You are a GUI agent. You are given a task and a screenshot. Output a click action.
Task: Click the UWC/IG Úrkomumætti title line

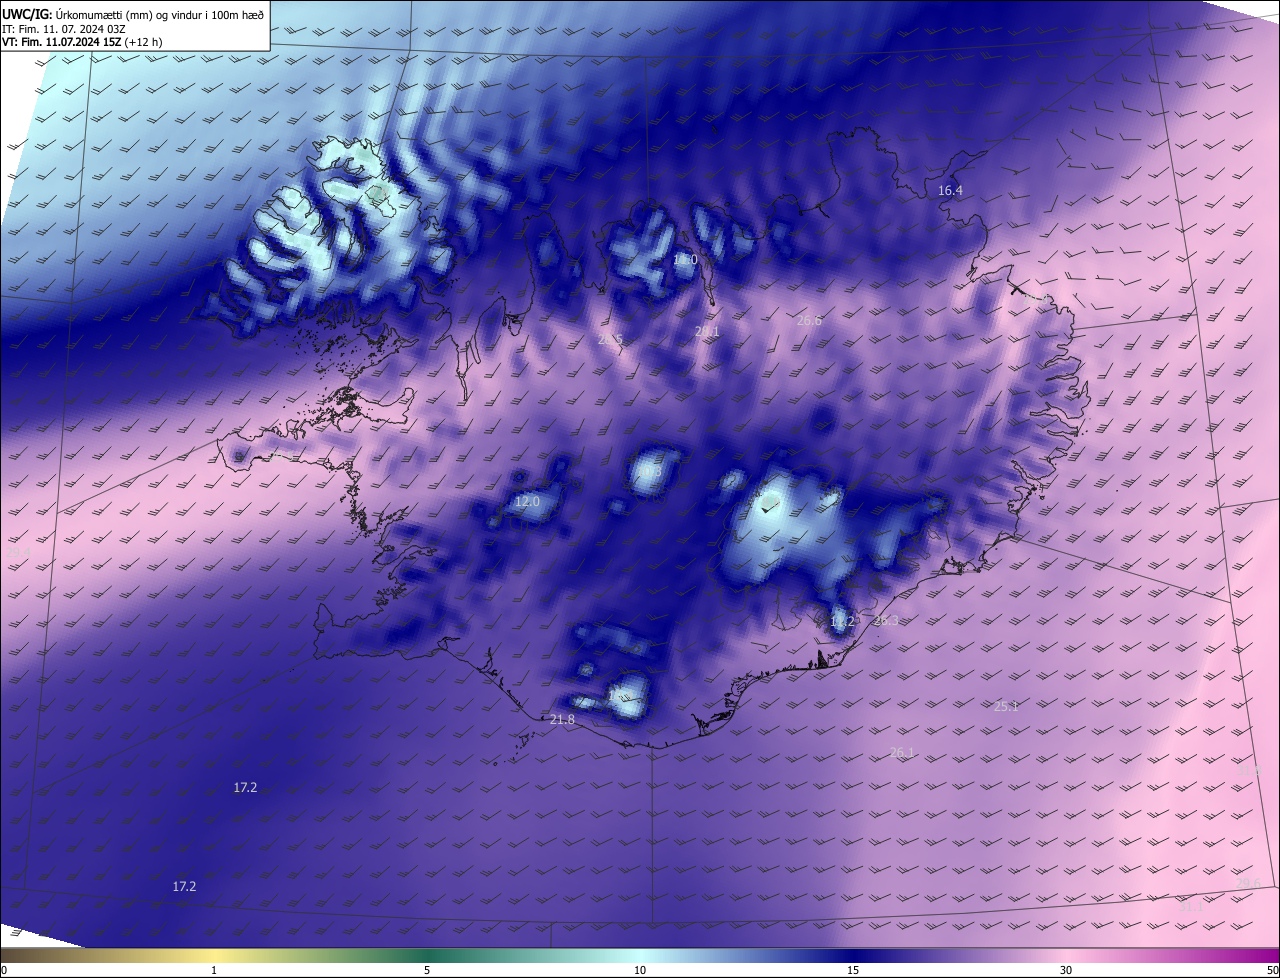[x=133, y=14]
